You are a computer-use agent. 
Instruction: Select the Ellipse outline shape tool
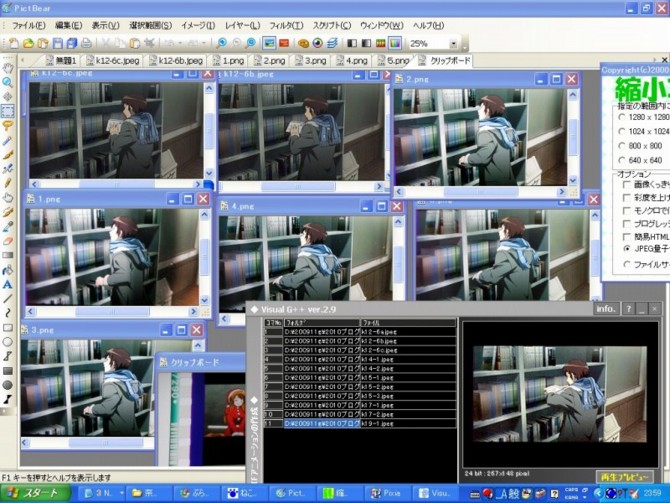(x=8, y=342)
